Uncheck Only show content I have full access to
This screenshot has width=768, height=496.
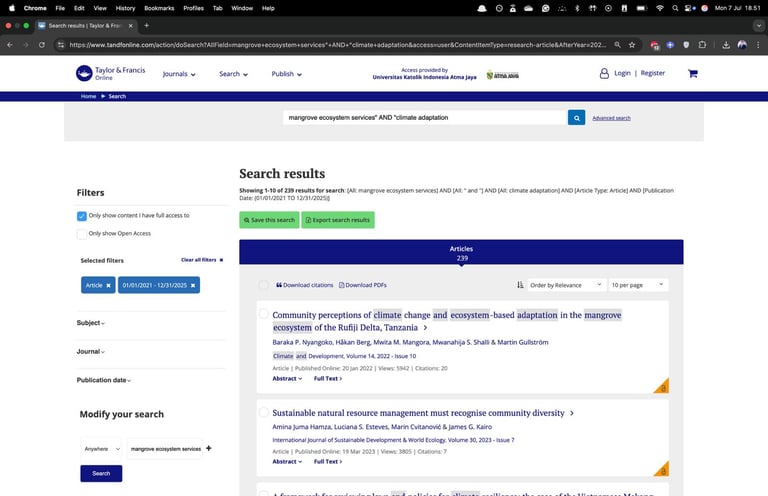pyautogui.click(x=82, y=216)
